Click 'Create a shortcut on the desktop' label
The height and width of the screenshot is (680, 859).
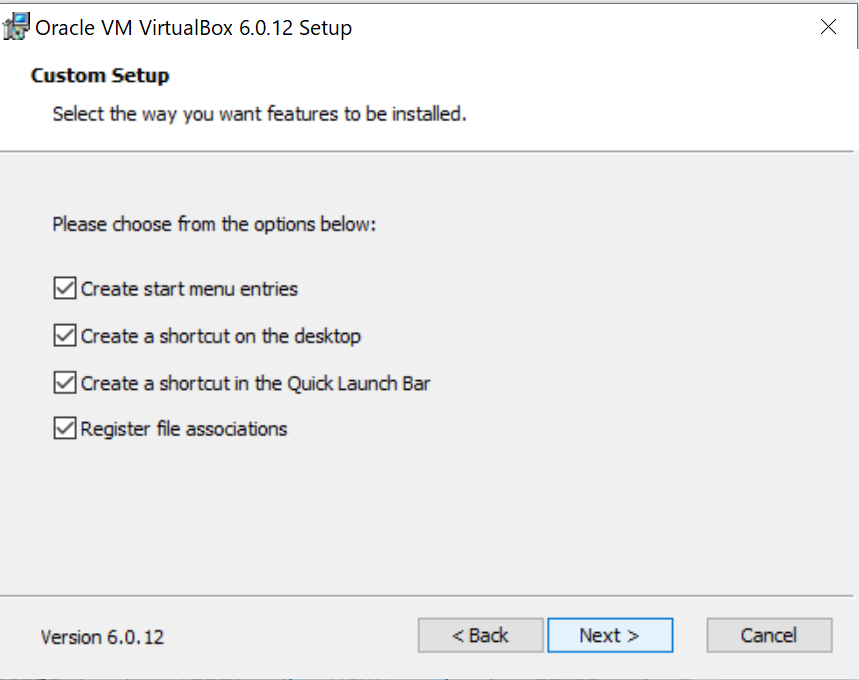click(x=220, y=336)
